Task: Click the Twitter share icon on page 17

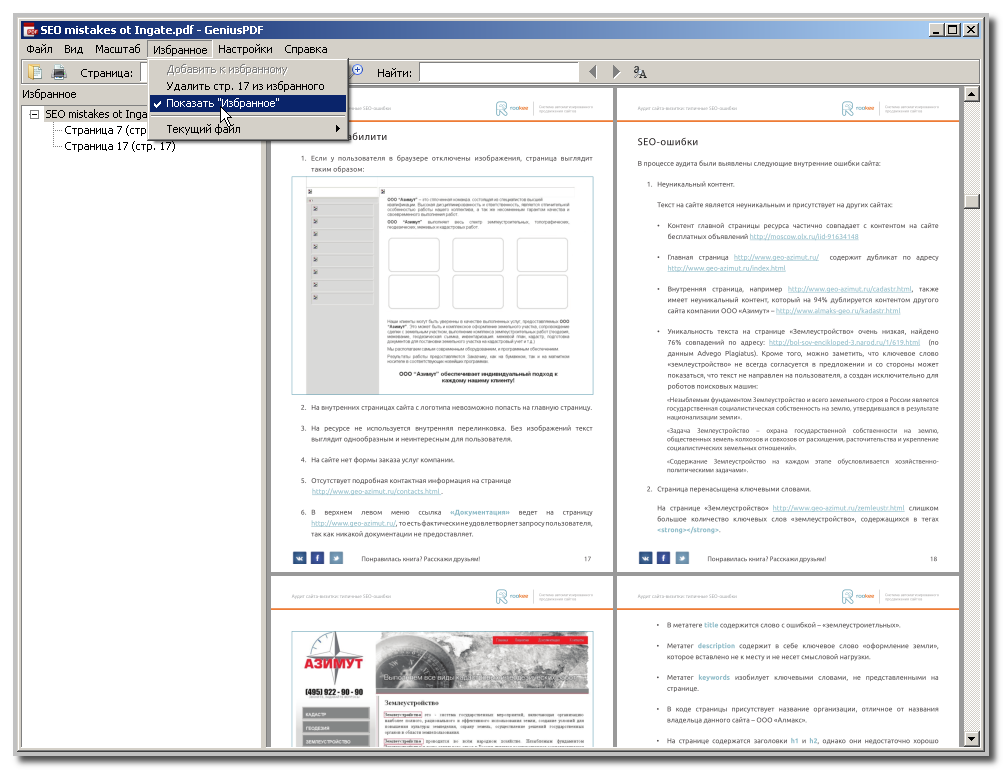Action: point(336,558)
